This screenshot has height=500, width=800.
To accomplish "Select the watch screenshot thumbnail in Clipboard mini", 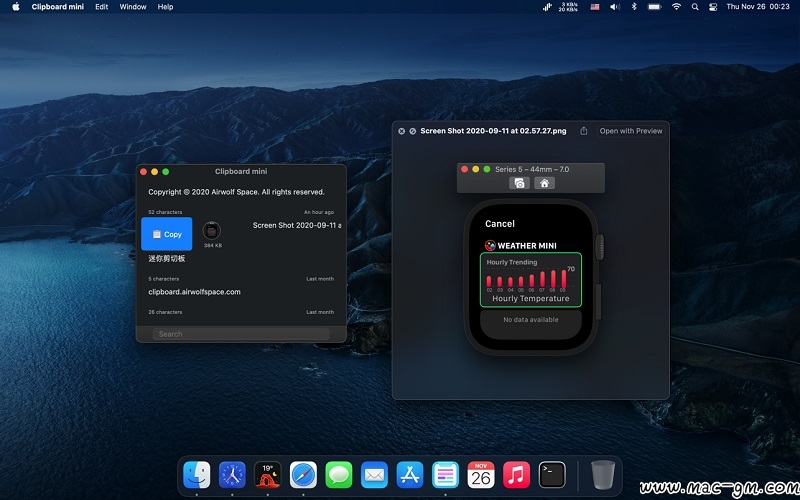I will tap(212, 231).
